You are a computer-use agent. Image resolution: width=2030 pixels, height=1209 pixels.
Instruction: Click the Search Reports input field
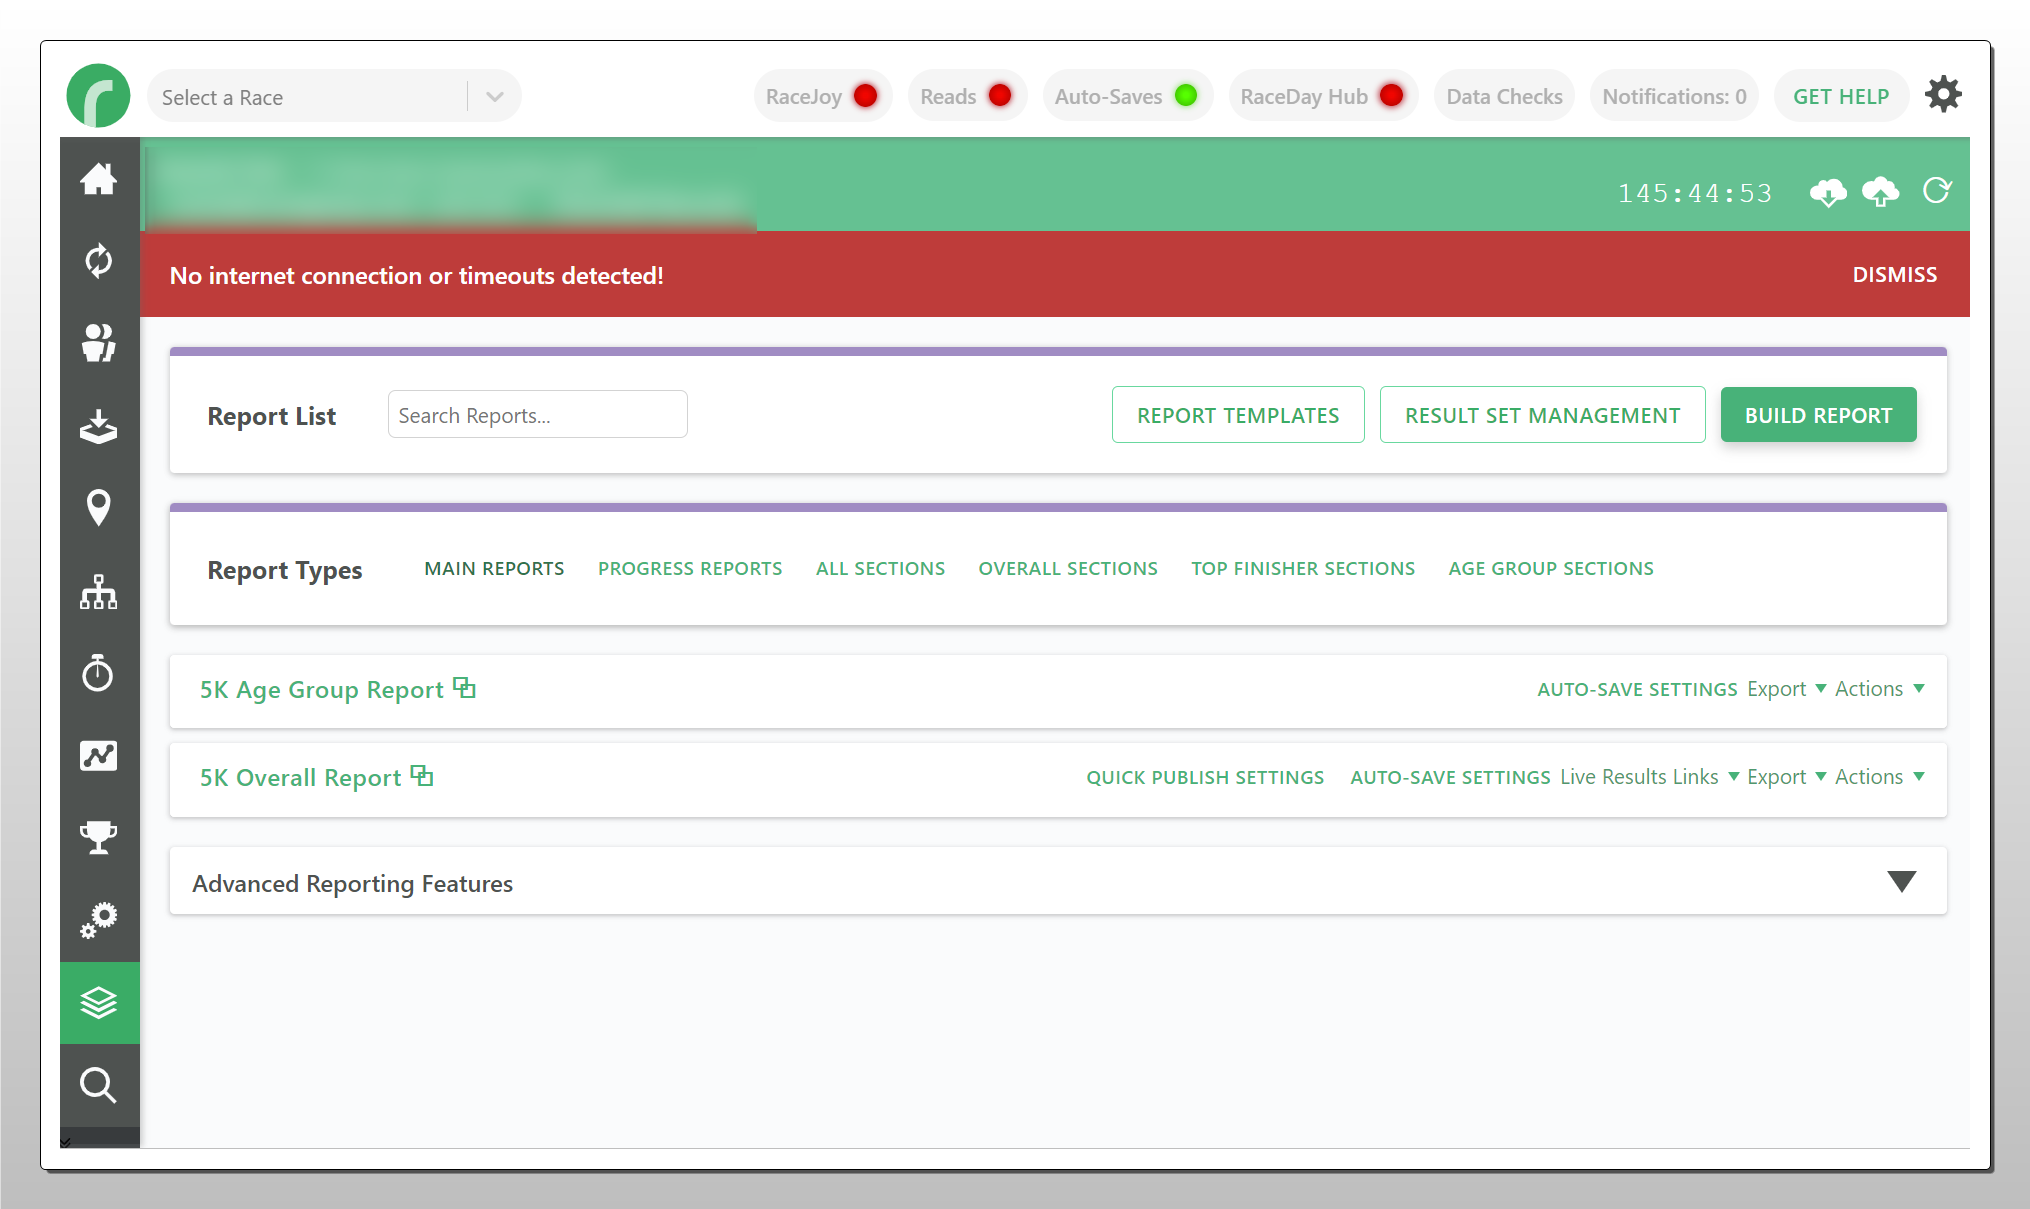[537, 415]
